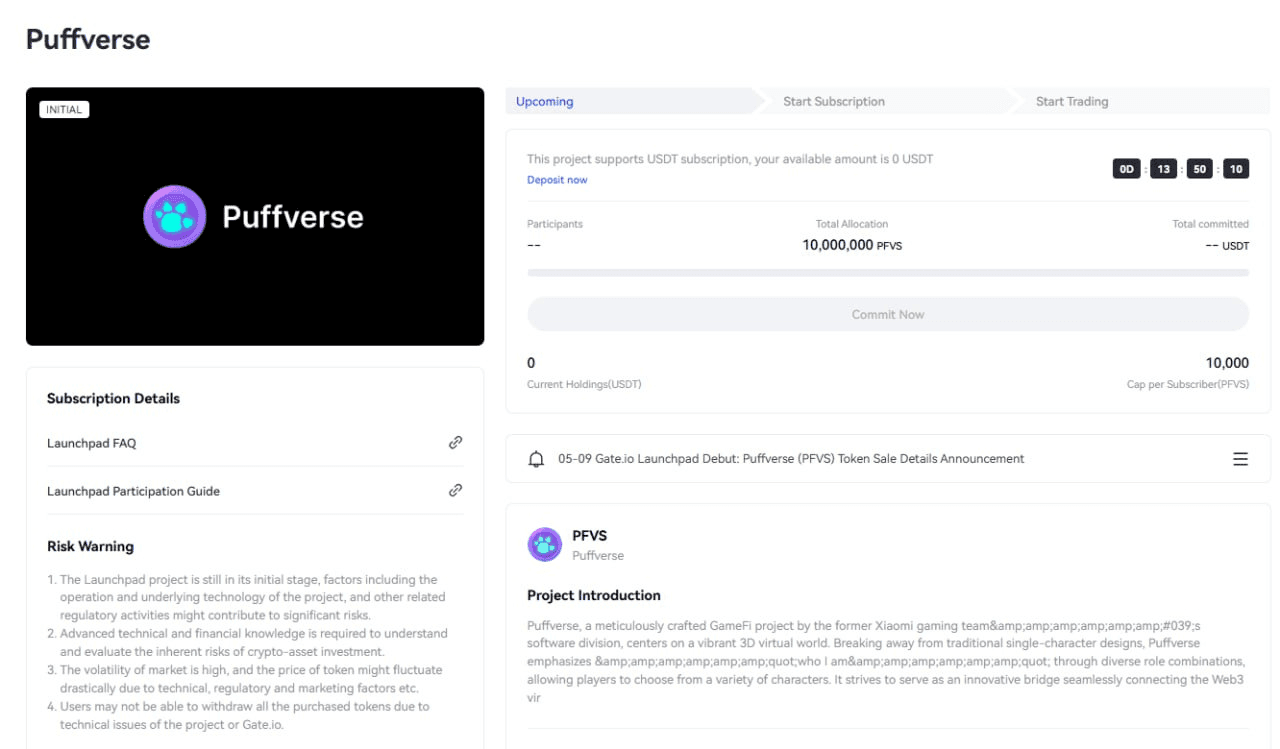Click the USDT subscription available amount text
Image resolution: width=1280 pixels, height=749 pixels.
(730, 159)
